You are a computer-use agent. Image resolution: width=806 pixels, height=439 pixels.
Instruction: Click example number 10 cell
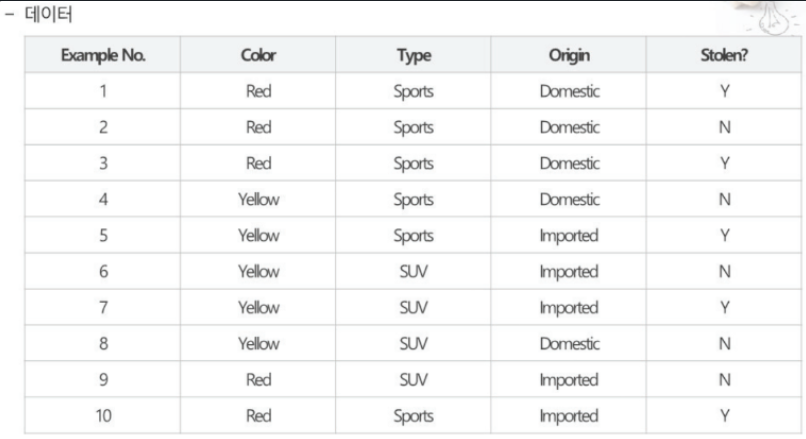(103, 416)
